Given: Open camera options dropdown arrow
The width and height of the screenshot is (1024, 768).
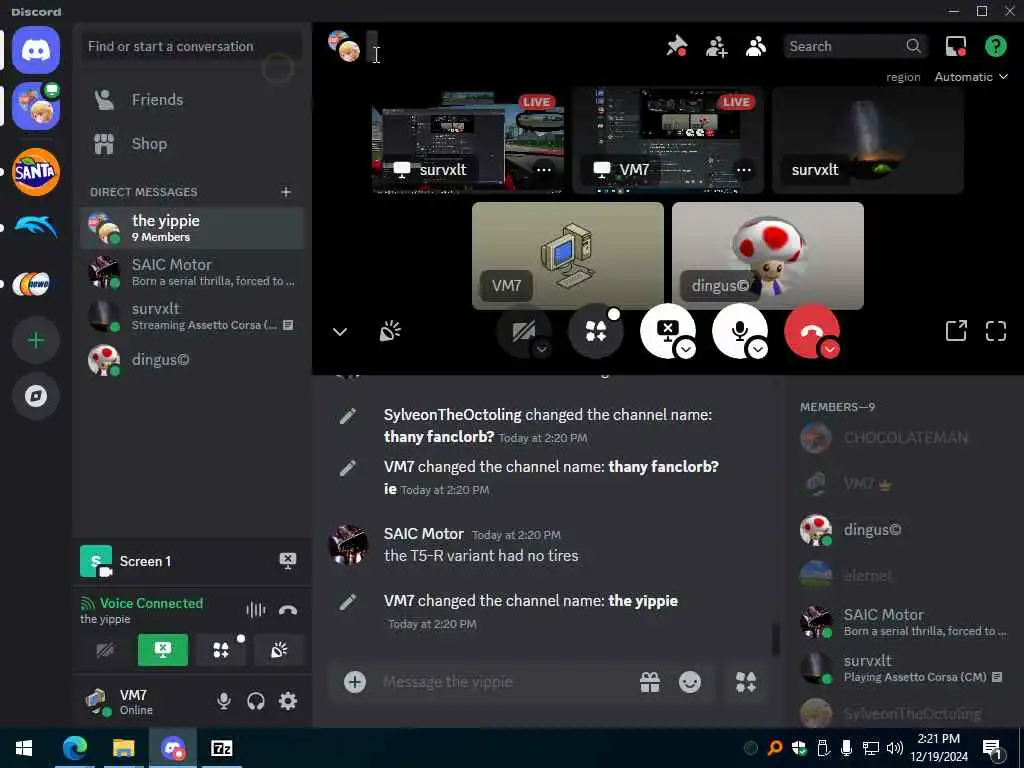Looking at the screenshot, I should pos(541,349).
